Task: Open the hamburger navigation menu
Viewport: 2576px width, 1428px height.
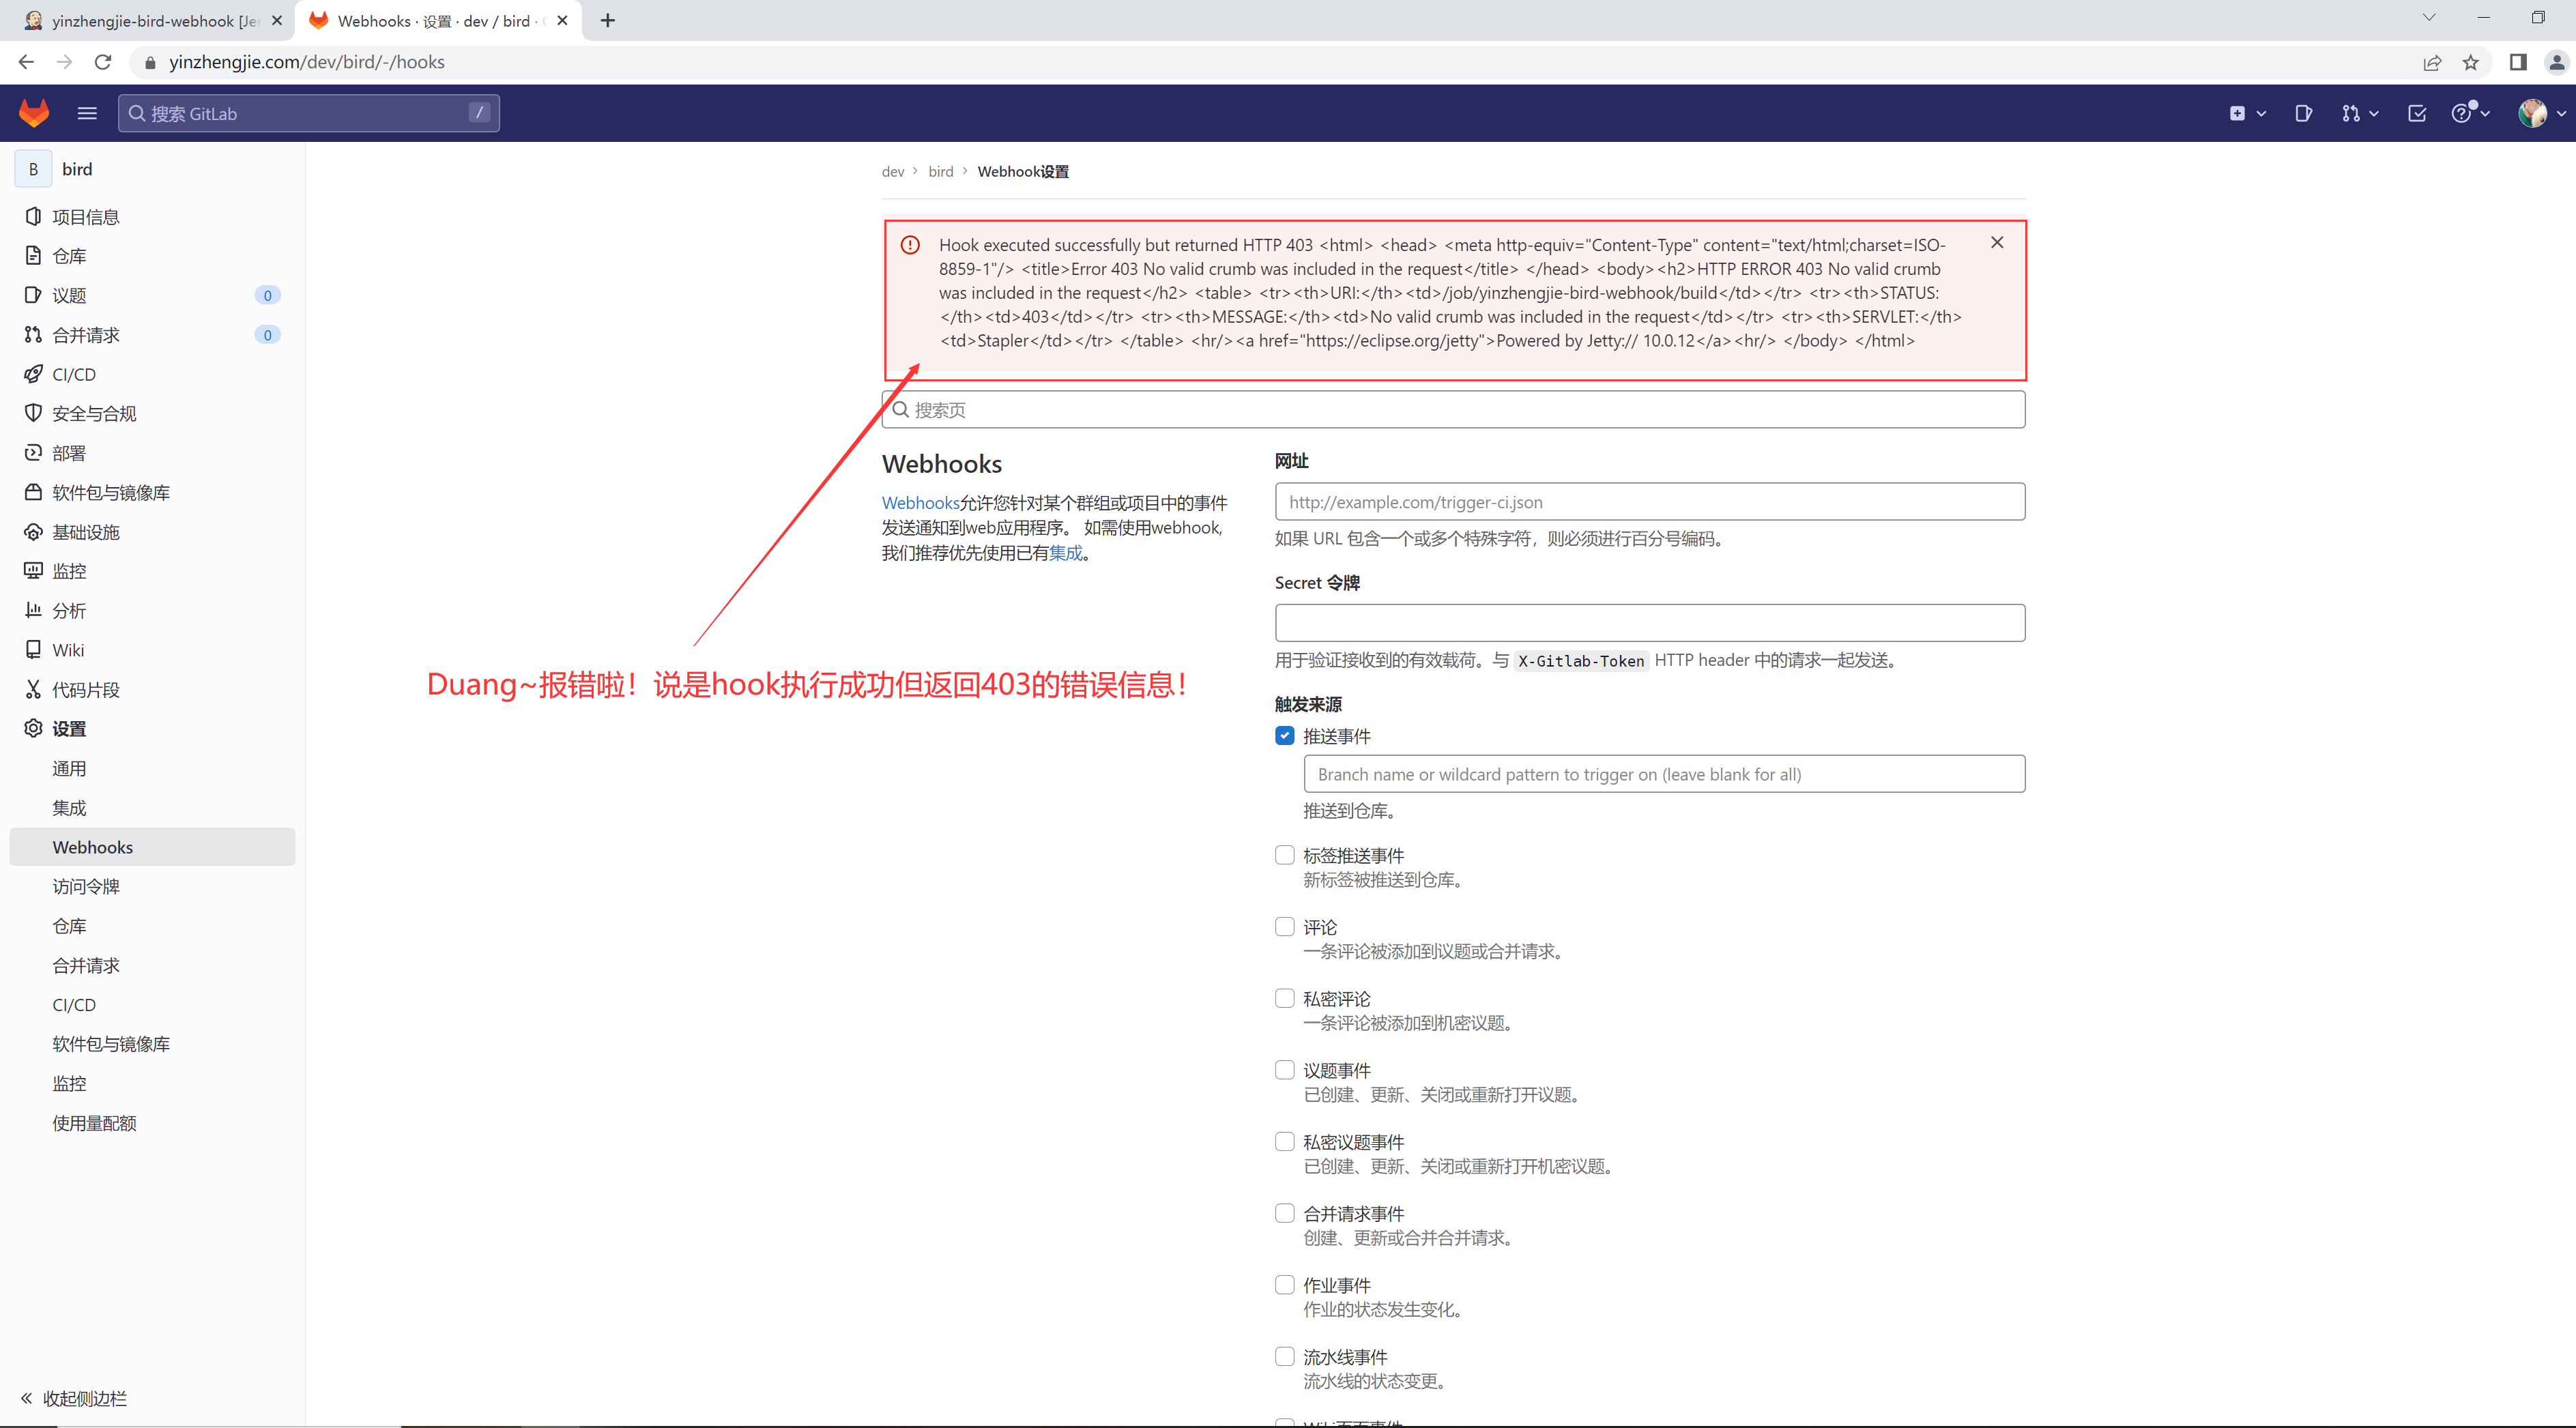Action: click(87, 113)
